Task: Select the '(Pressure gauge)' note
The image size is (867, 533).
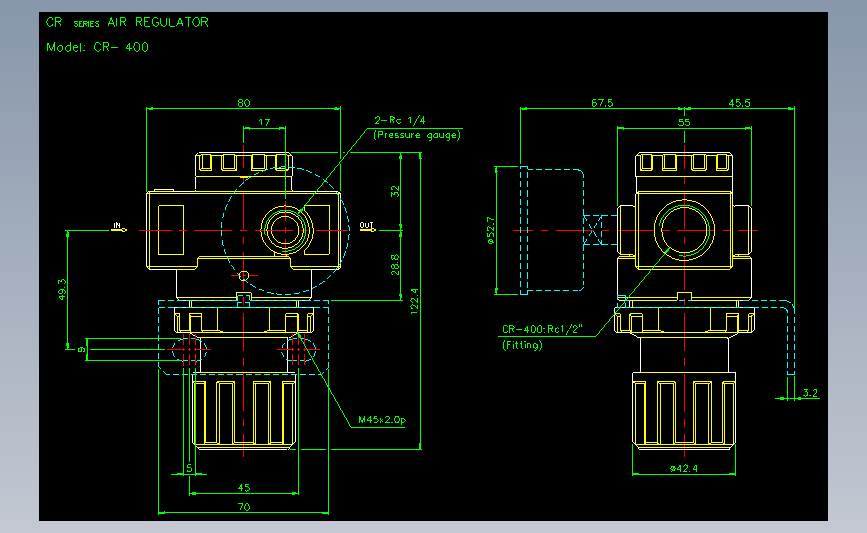Action: pyautogui.click(x=417, y=135)
